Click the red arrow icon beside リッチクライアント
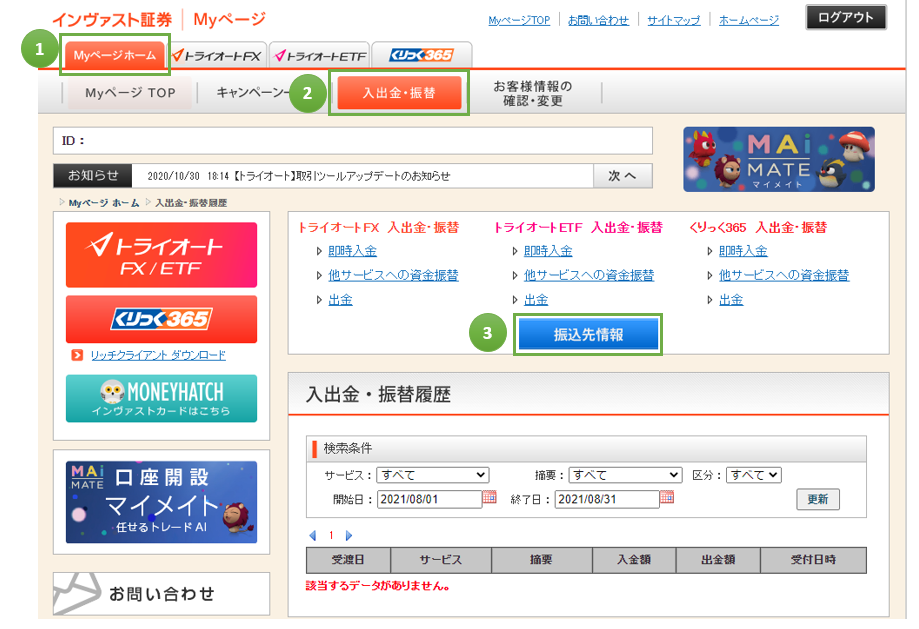 point(77,355)
